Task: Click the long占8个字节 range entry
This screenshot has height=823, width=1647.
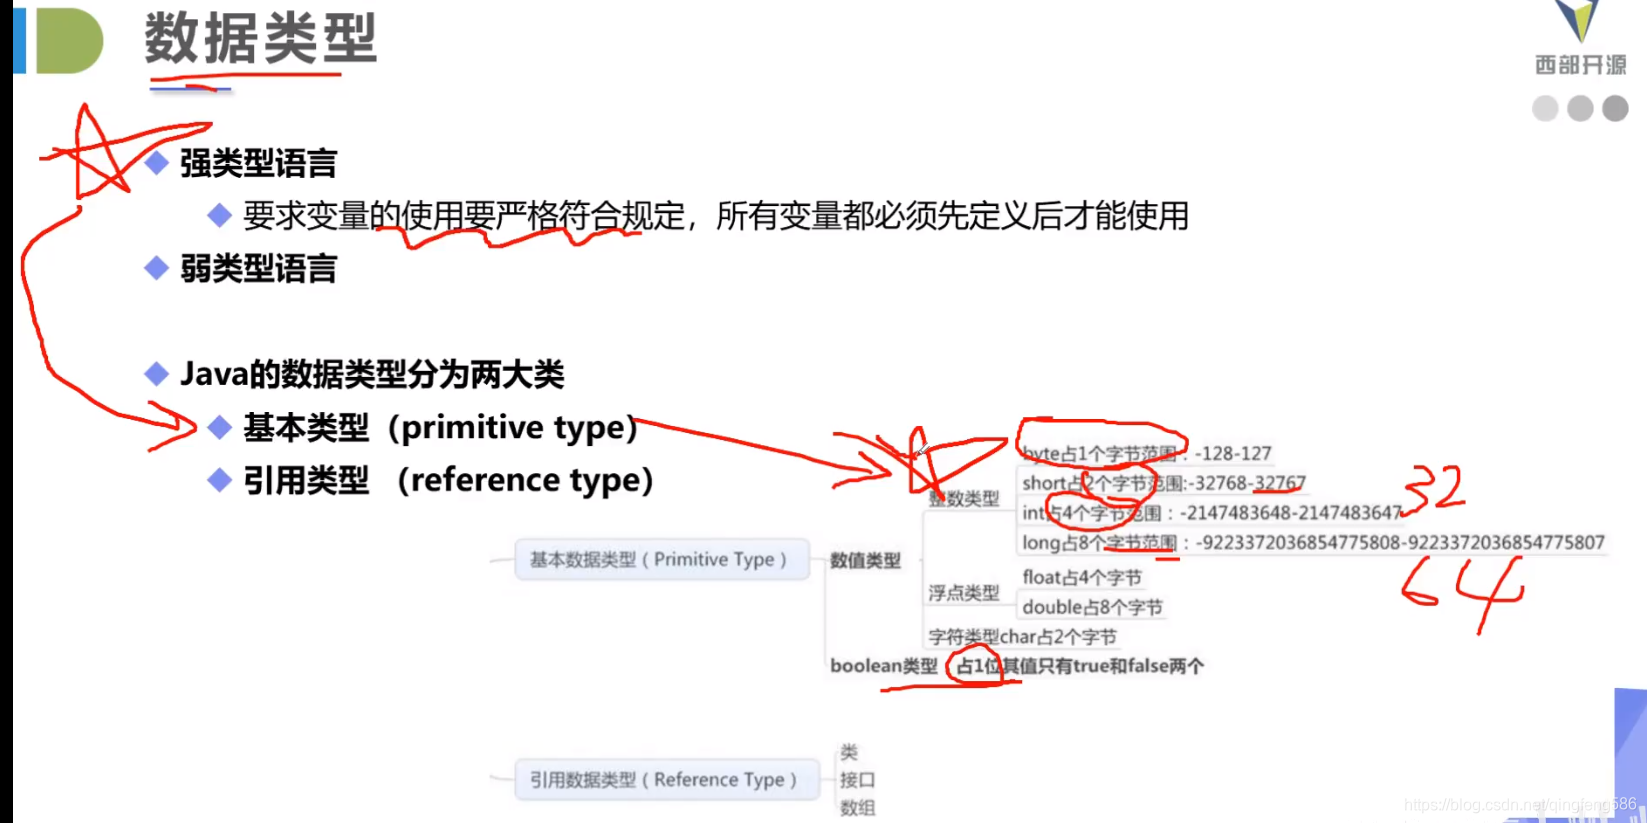Action: click(1313, 542)
